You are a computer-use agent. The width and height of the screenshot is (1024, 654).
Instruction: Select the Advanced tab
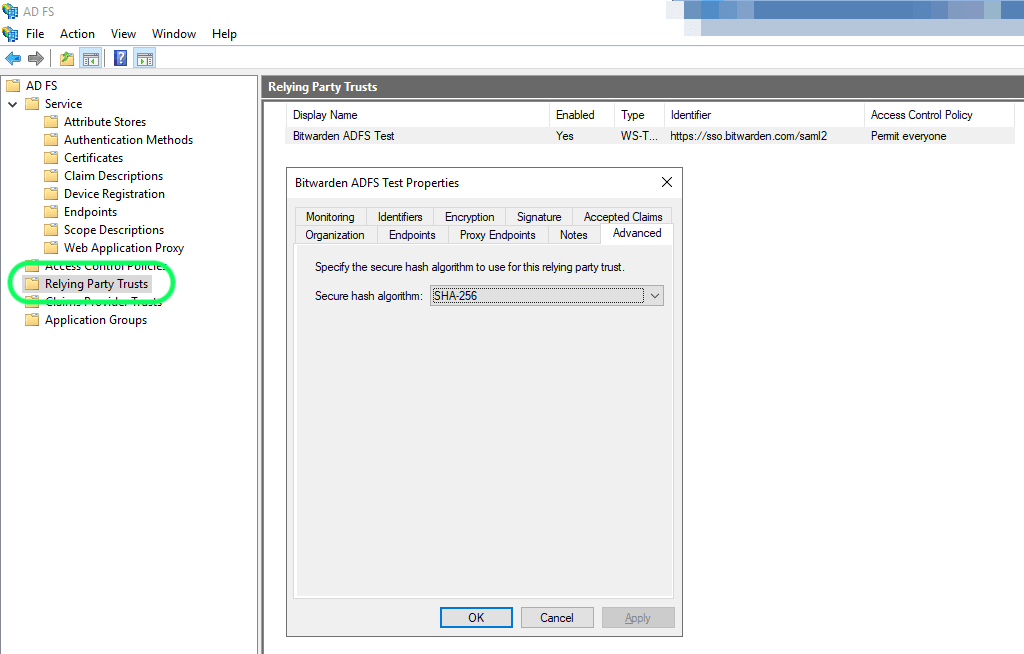click(637, 233)
